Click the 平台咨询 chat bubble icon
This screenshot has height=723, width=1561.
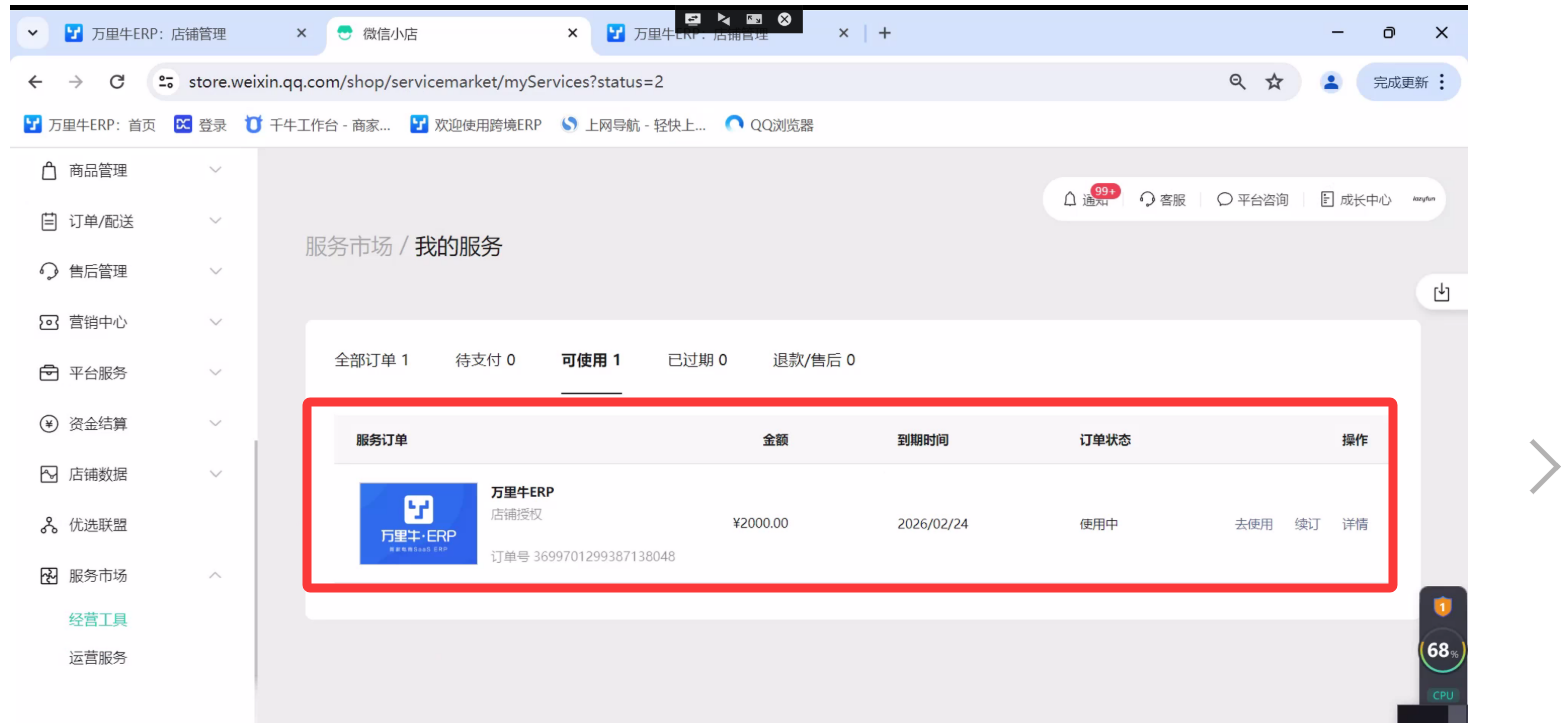pos(1225,199)
